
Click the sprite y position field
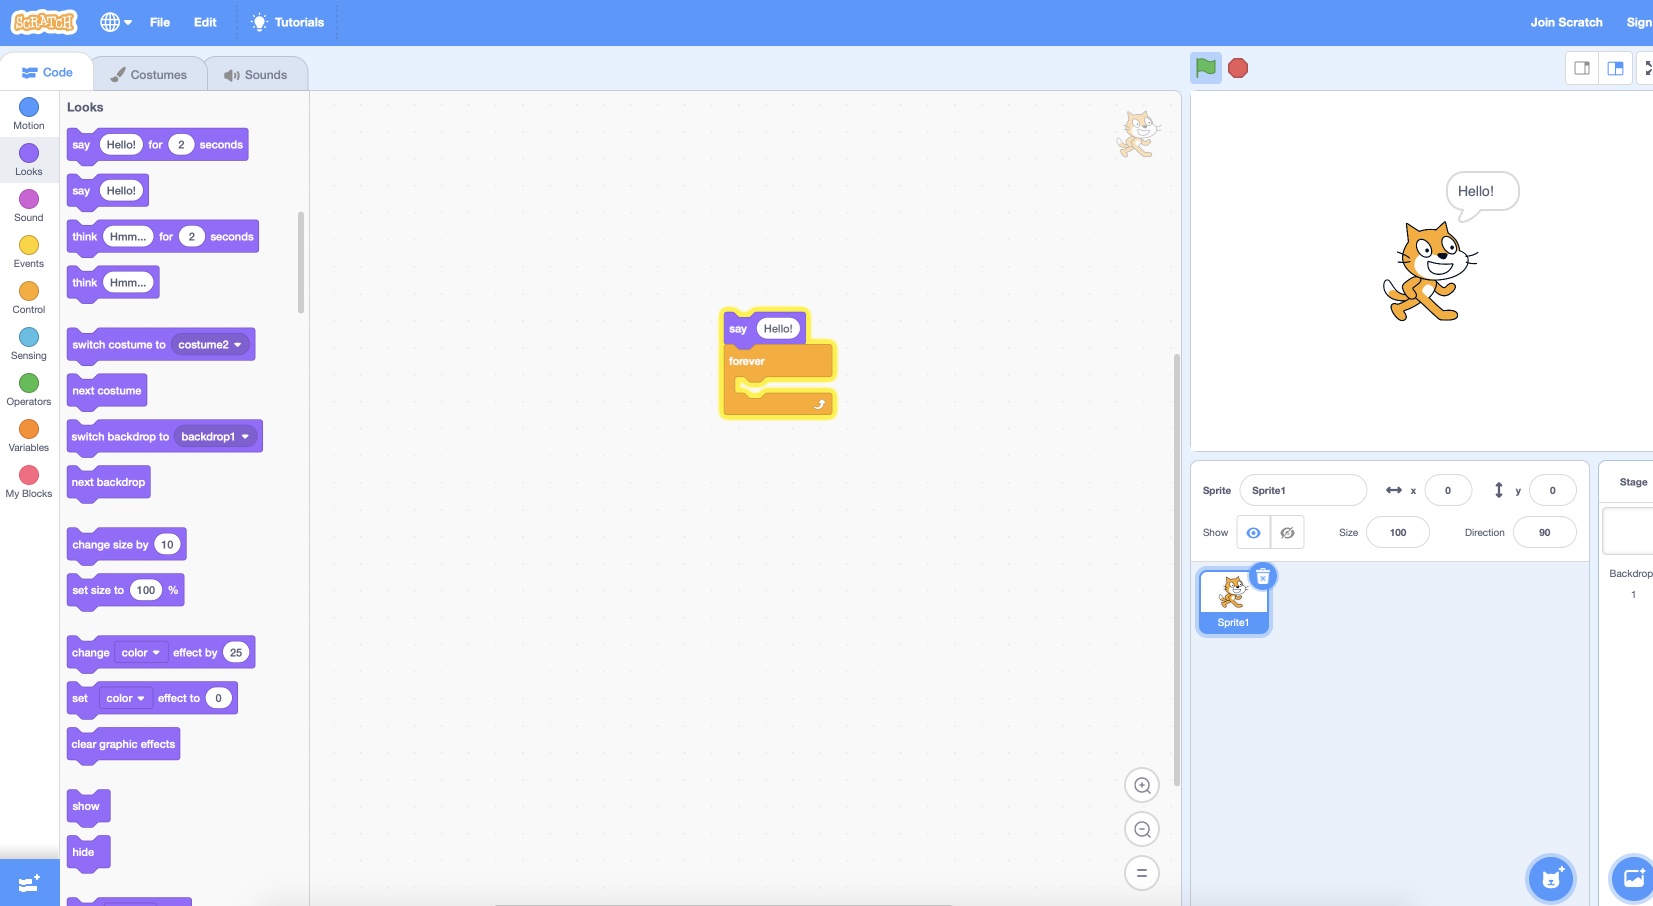(1553, 490)
